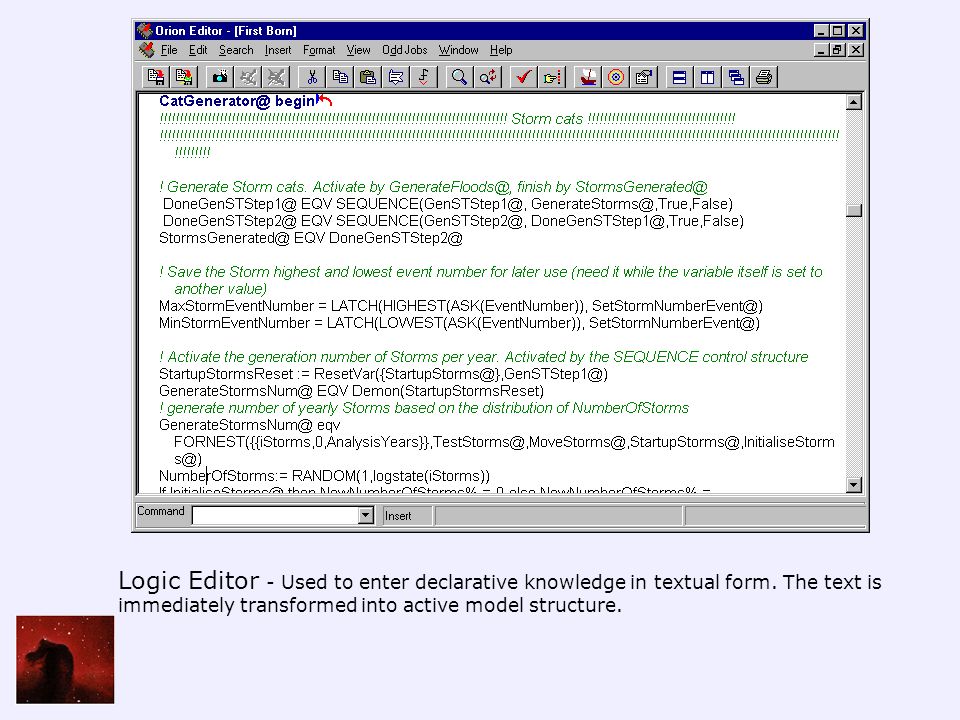The image size is (960, 720).
Task: Click the vertical scrollbar thumb
Action: tap(853, 210)
